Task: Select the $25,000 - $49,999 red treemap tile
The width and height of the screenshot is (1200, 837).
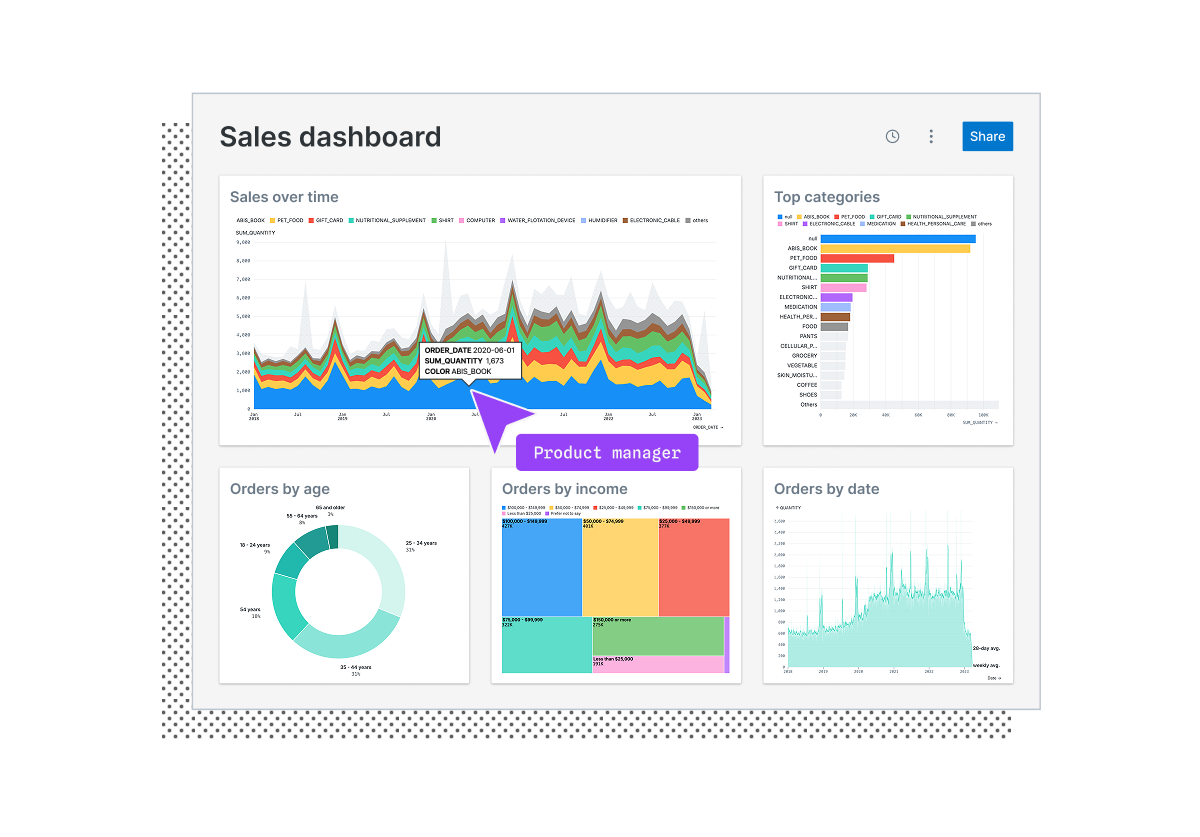Action: tap(694, 567)
